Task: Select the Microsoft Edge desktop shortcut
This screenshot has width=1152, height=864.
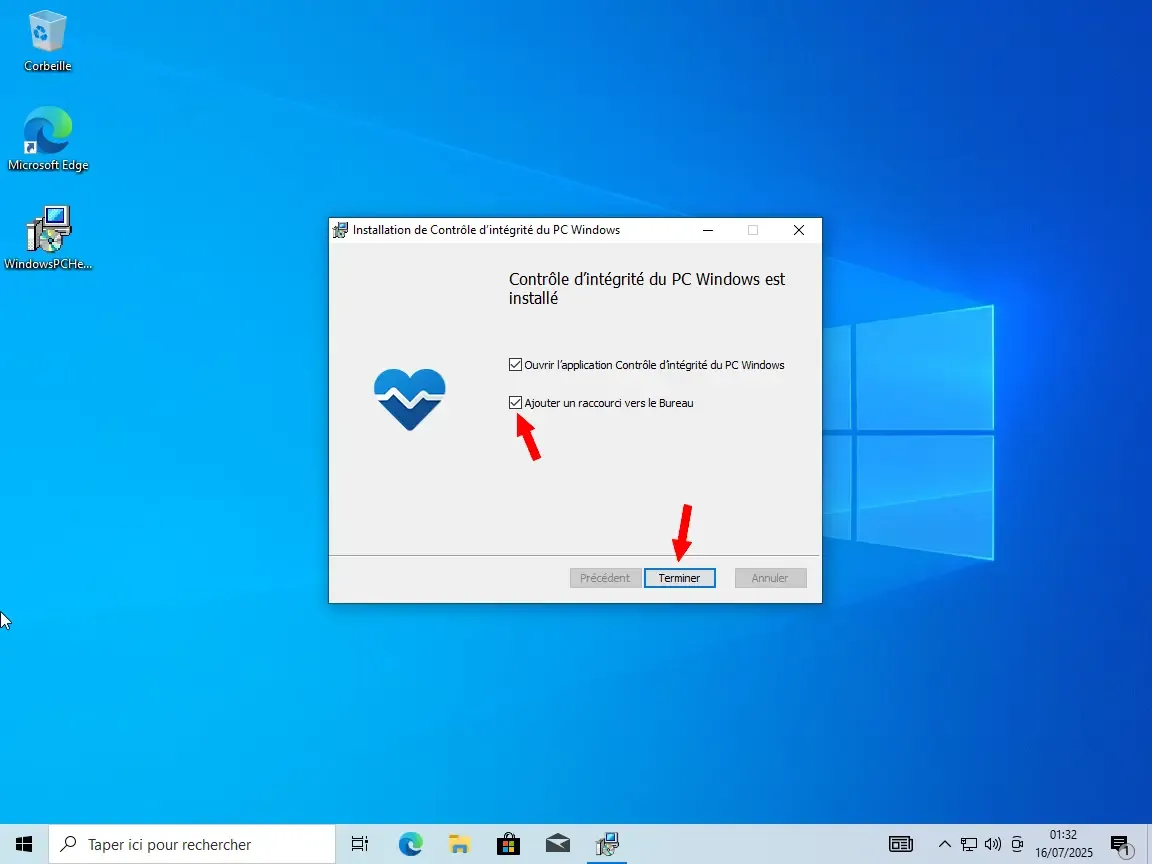Action: [48, 139]
